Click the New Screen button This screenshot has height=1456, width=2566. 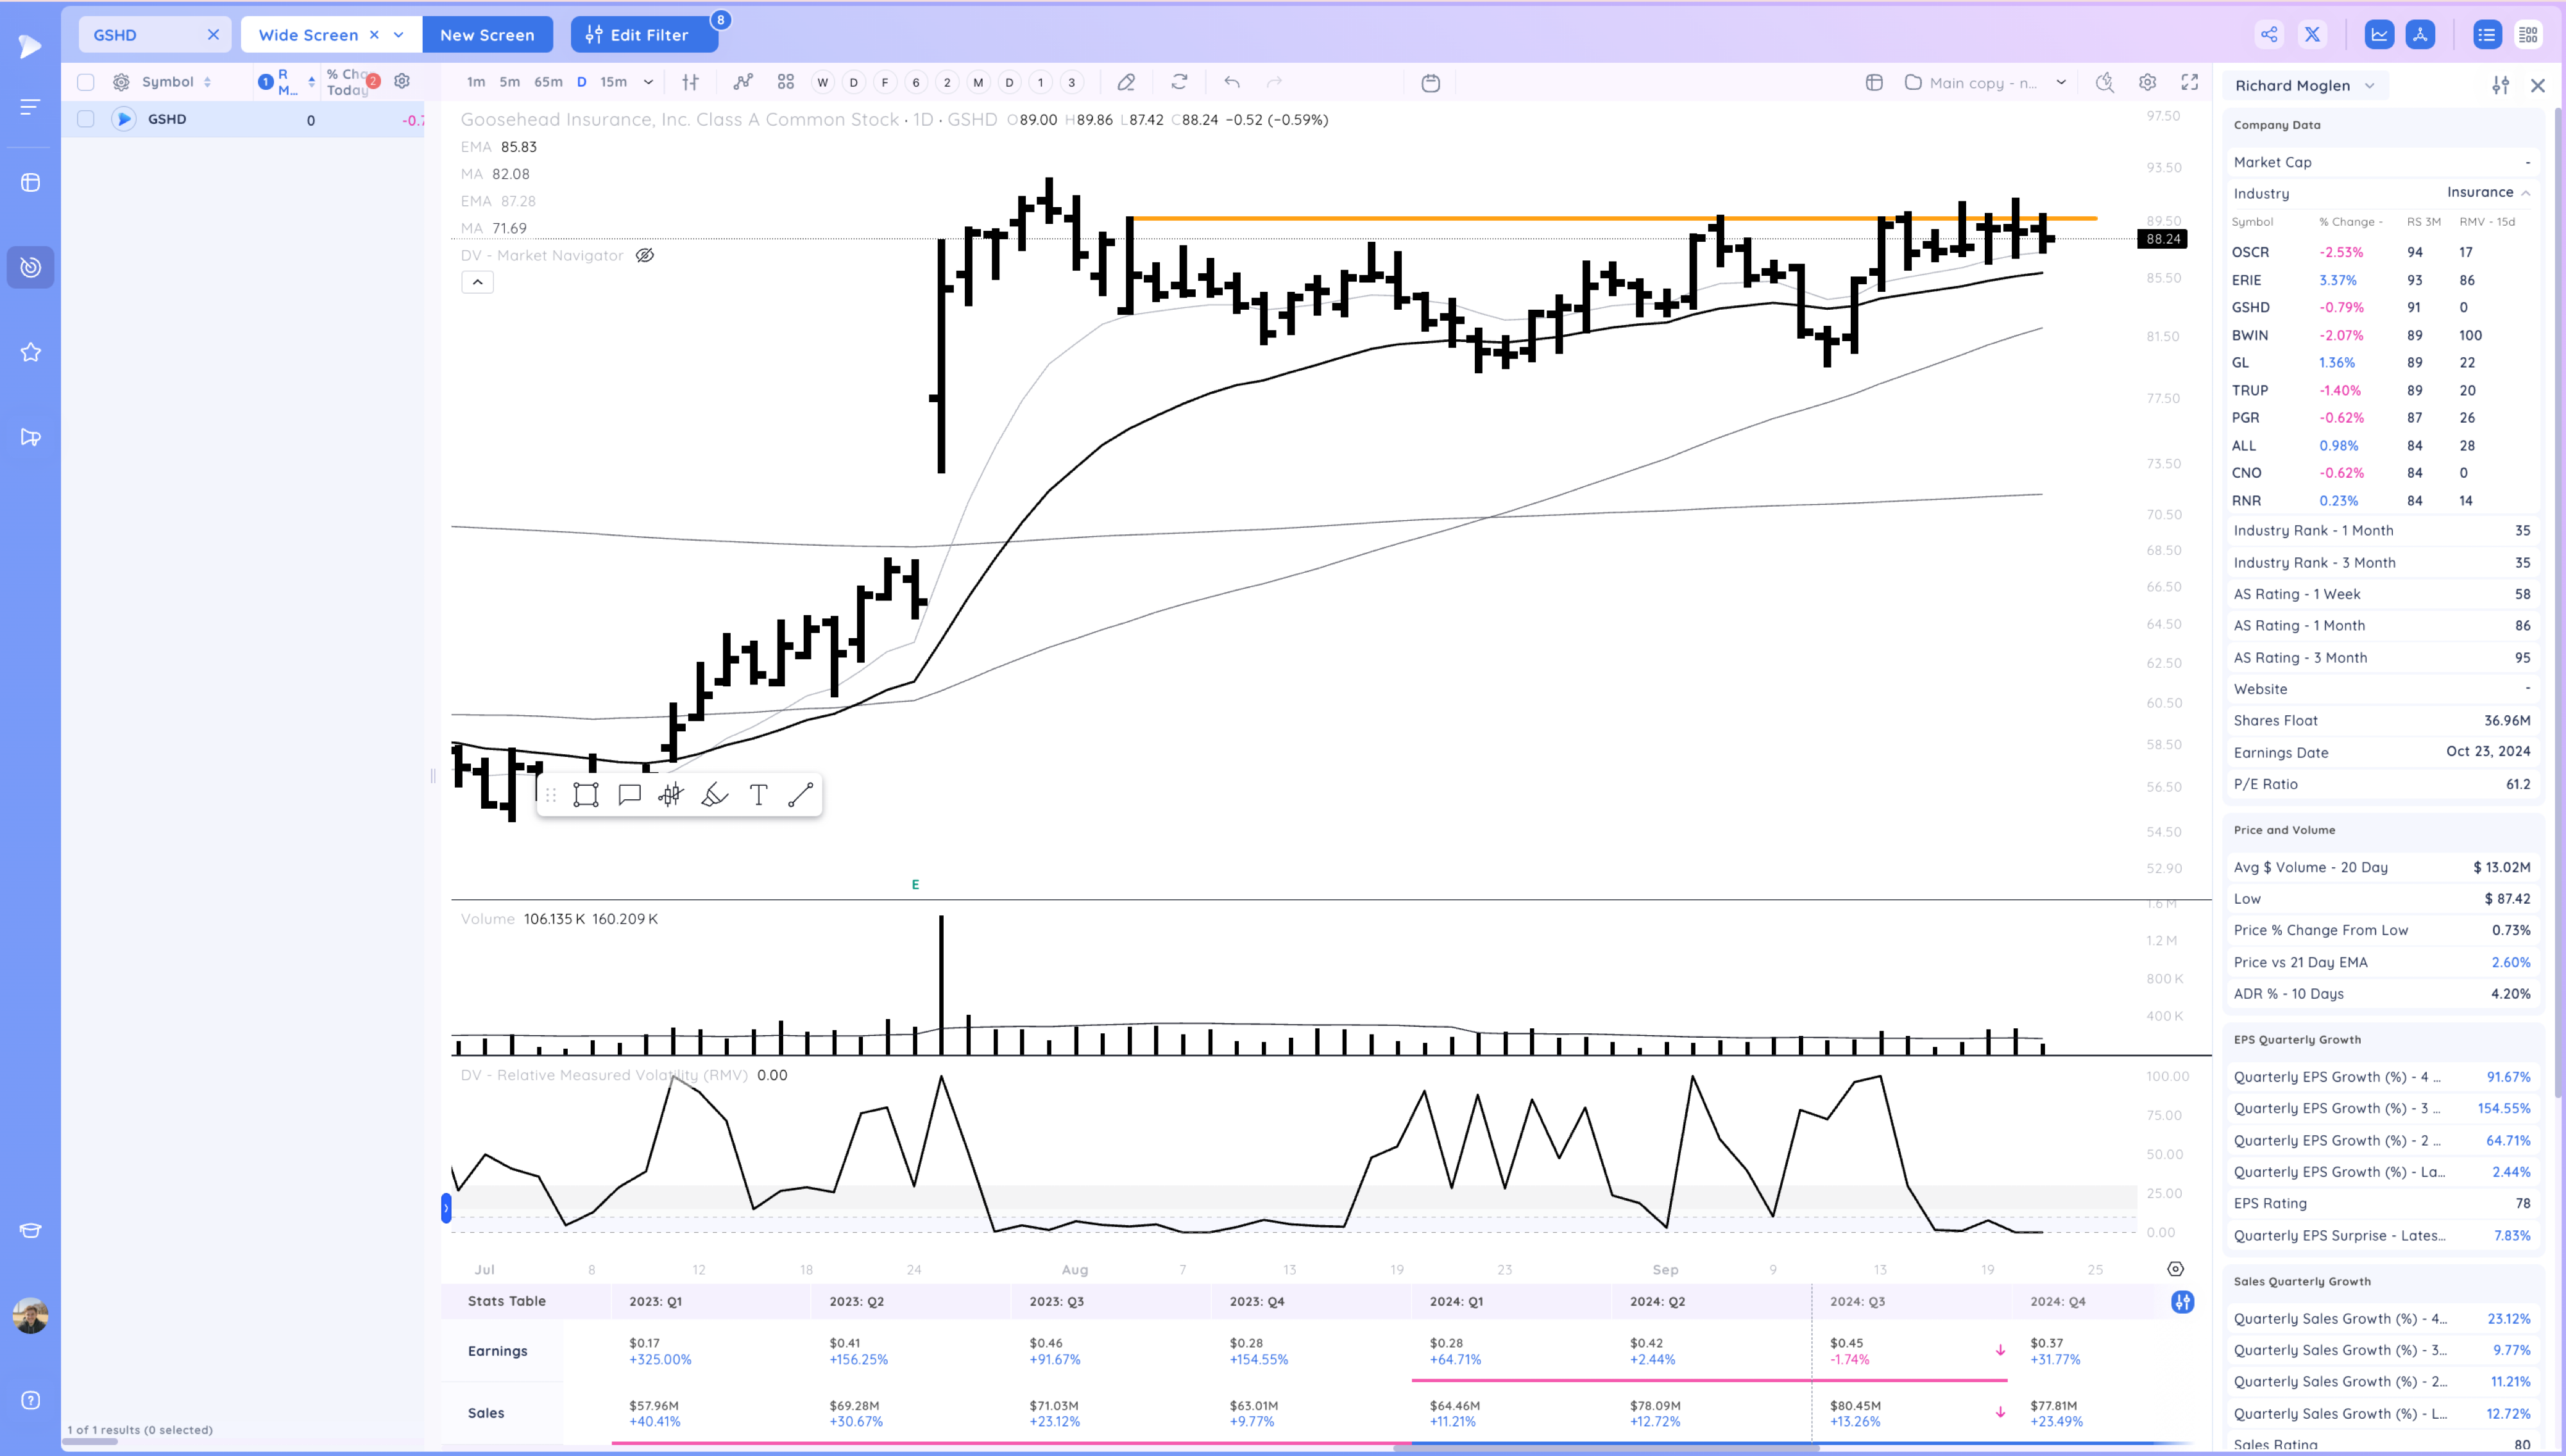click(x=487, y=35)
